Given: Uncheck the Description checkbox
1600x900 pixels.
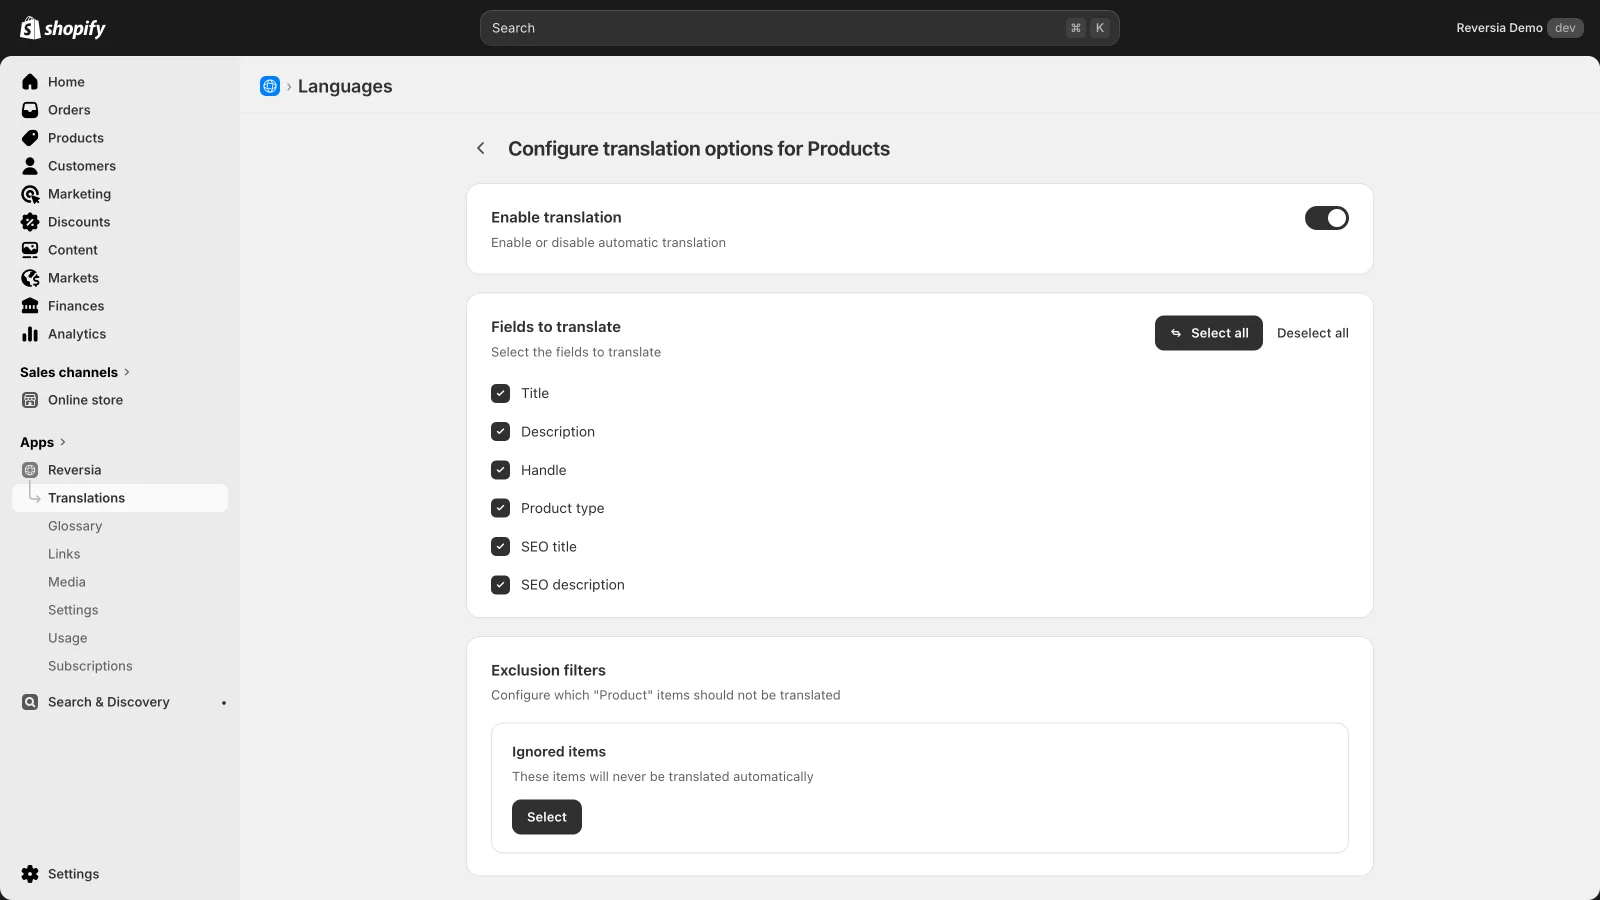Looking at the screenshot, I should tap(501, 432).
